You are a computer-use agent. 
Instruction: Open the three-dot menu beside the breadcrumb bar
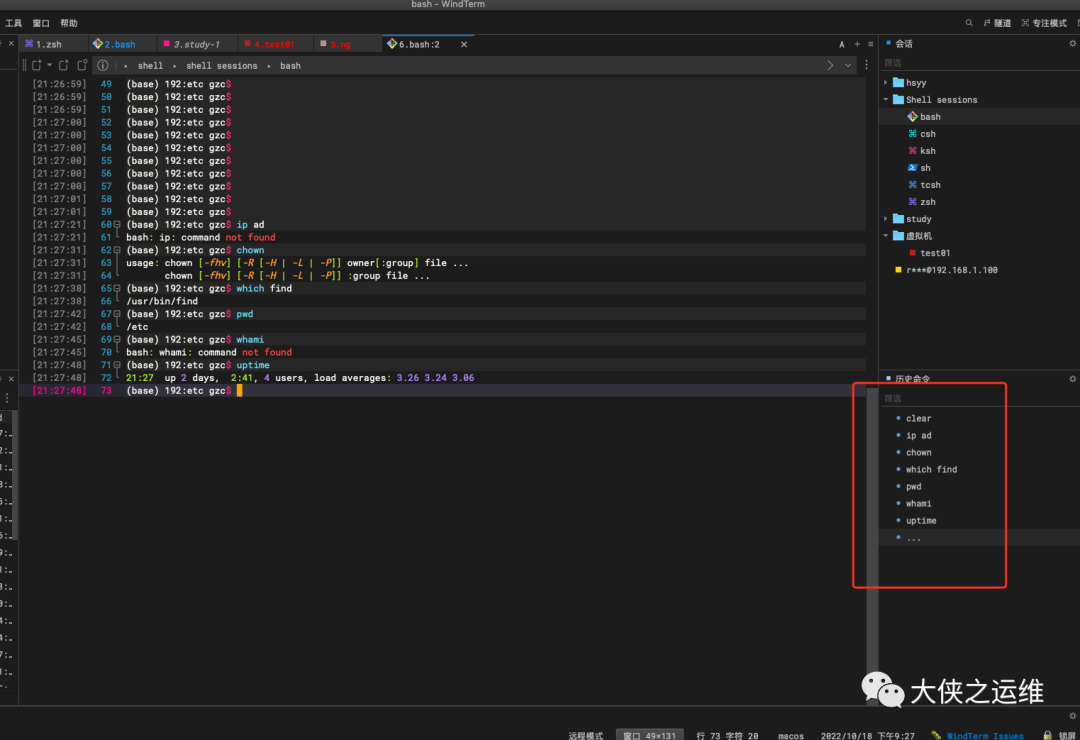866,65
